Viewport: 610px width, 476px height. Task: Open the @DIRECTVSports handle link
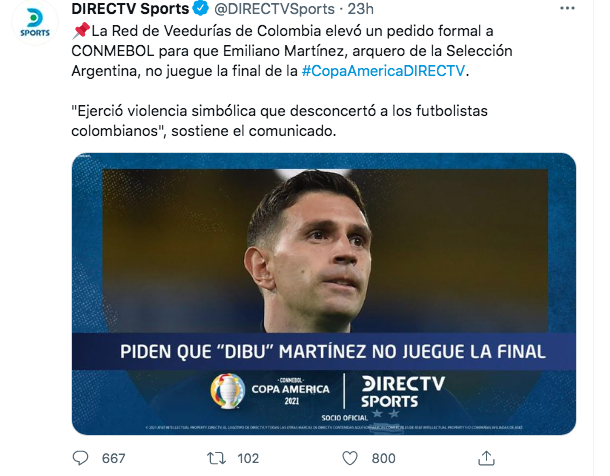tap(274, 9)
